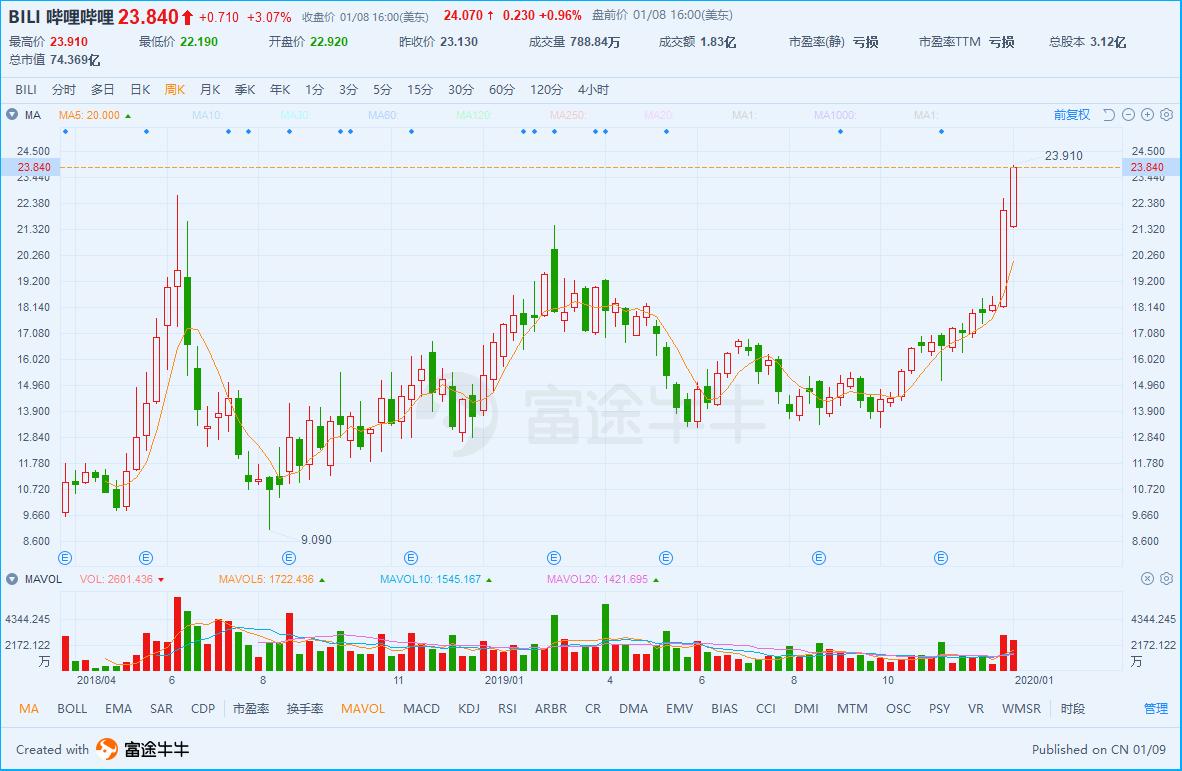Click the first earnings E marker

pos(65,558)
